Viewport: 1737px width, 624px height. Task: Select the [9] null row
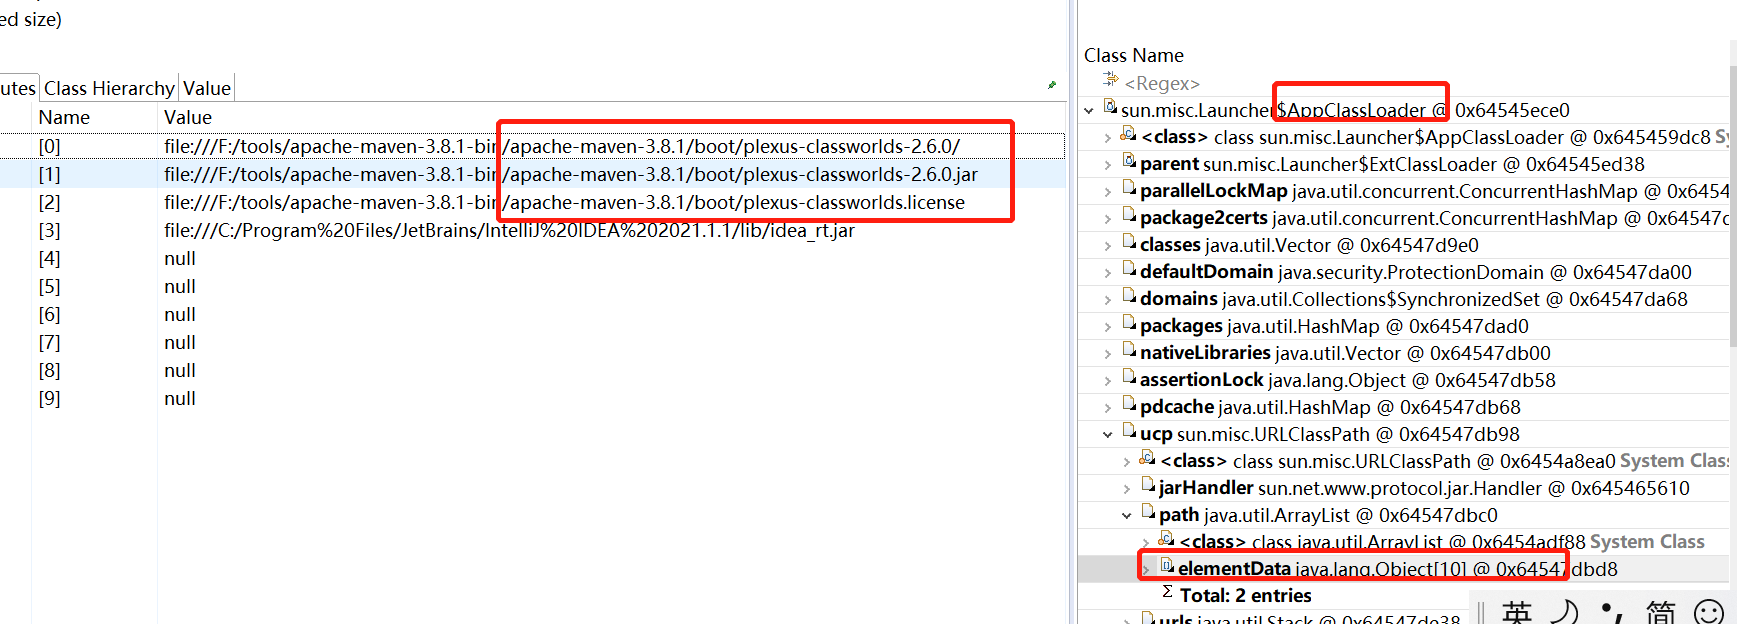point(530,398)
